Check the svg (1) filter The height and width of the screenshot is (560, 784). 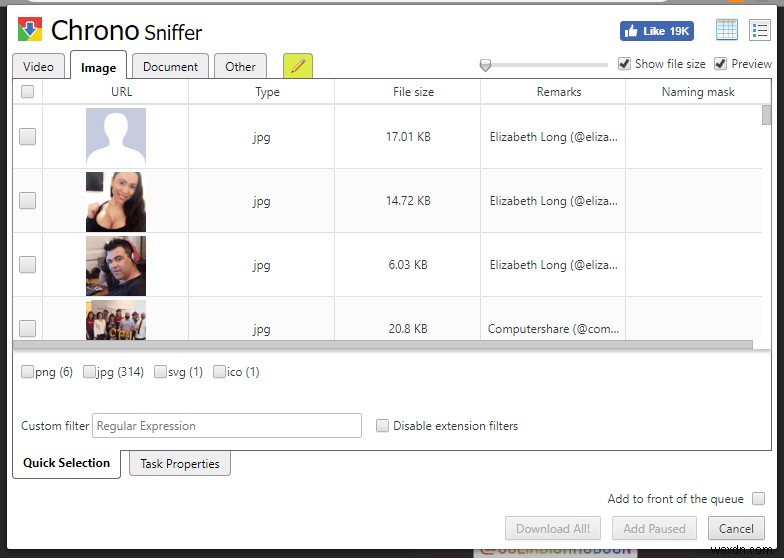click(x=160, y=372)
